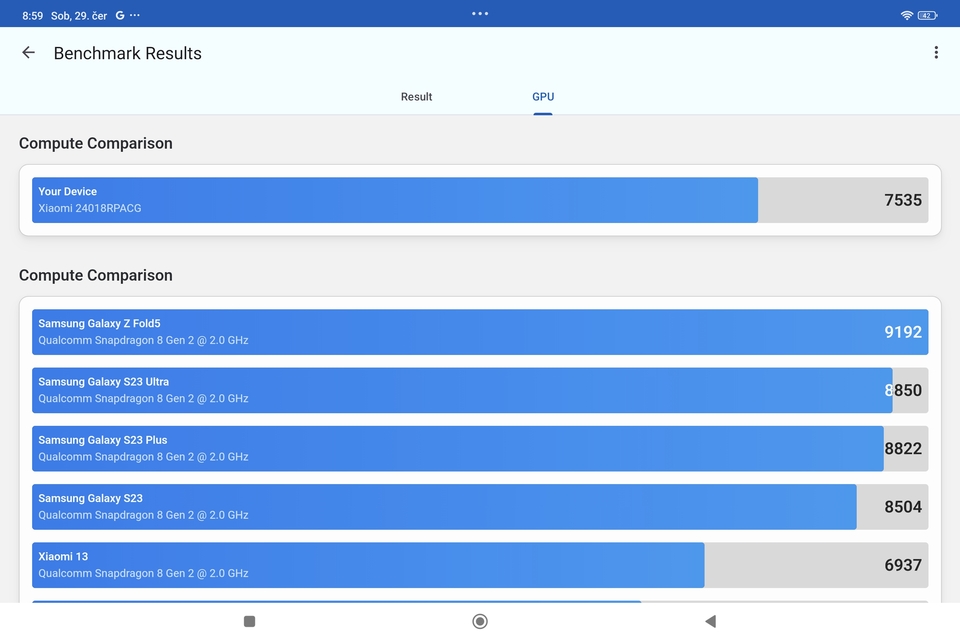The image size is (960, 640).
Task: Tap the Google G icon in status bar
Action: pos(119,14)
